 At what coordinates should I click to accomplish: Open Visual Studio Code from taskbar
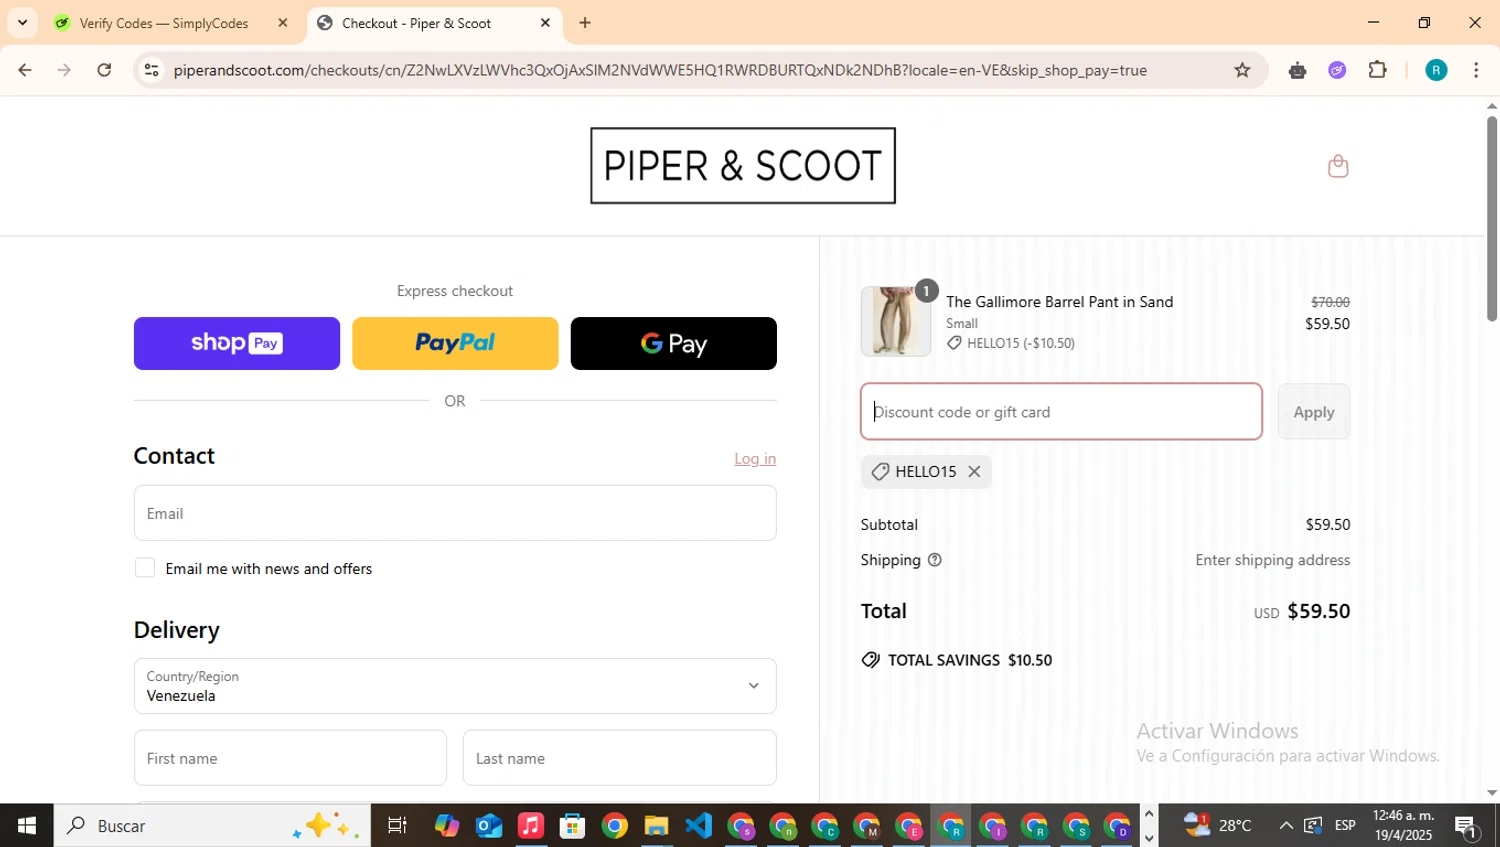tap(698, 826)
